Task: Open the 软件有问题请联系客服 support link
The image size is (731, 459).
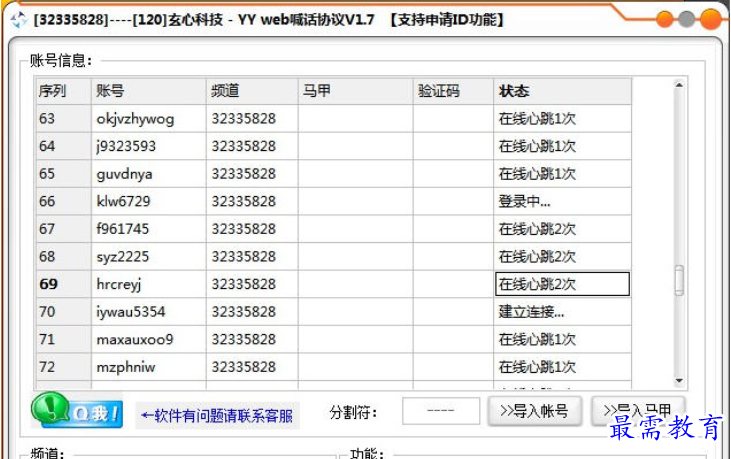Action: click(x=217, y=416)
